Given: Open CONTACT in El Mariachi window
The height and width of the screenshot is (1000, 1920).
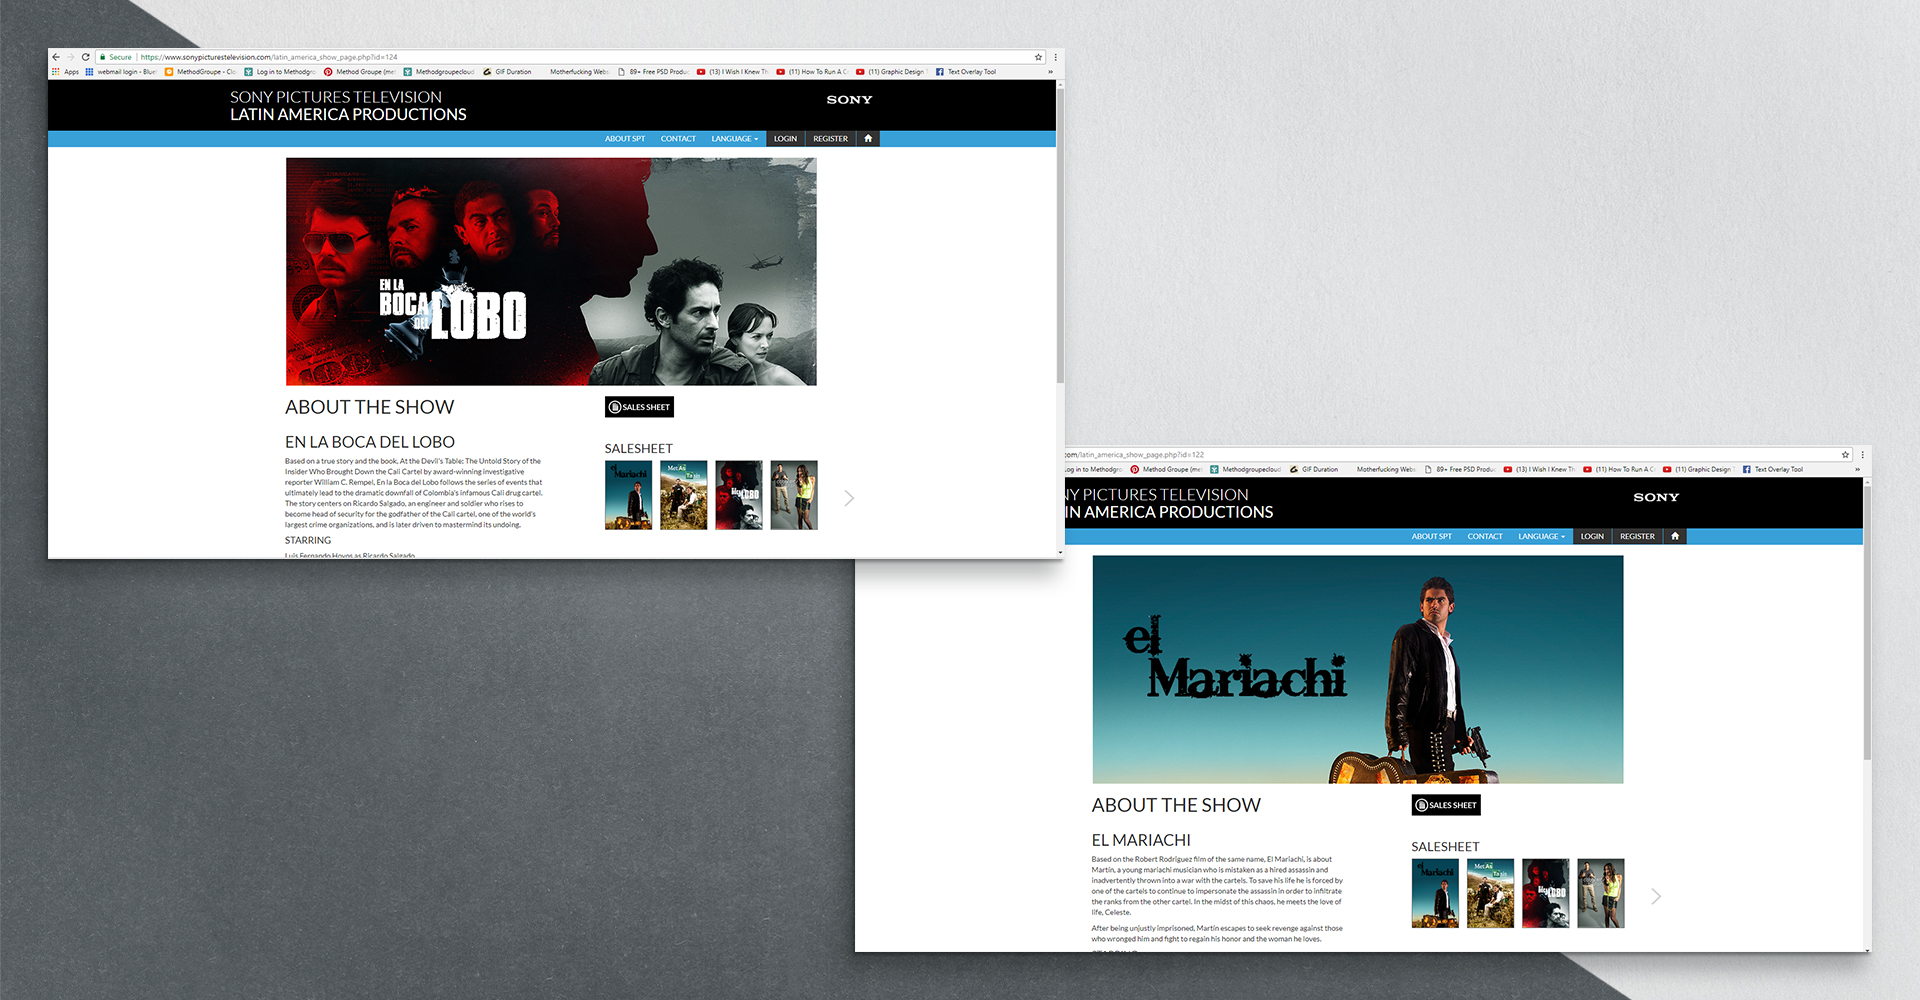Looking at the screenshot, I should point(1485,537).
